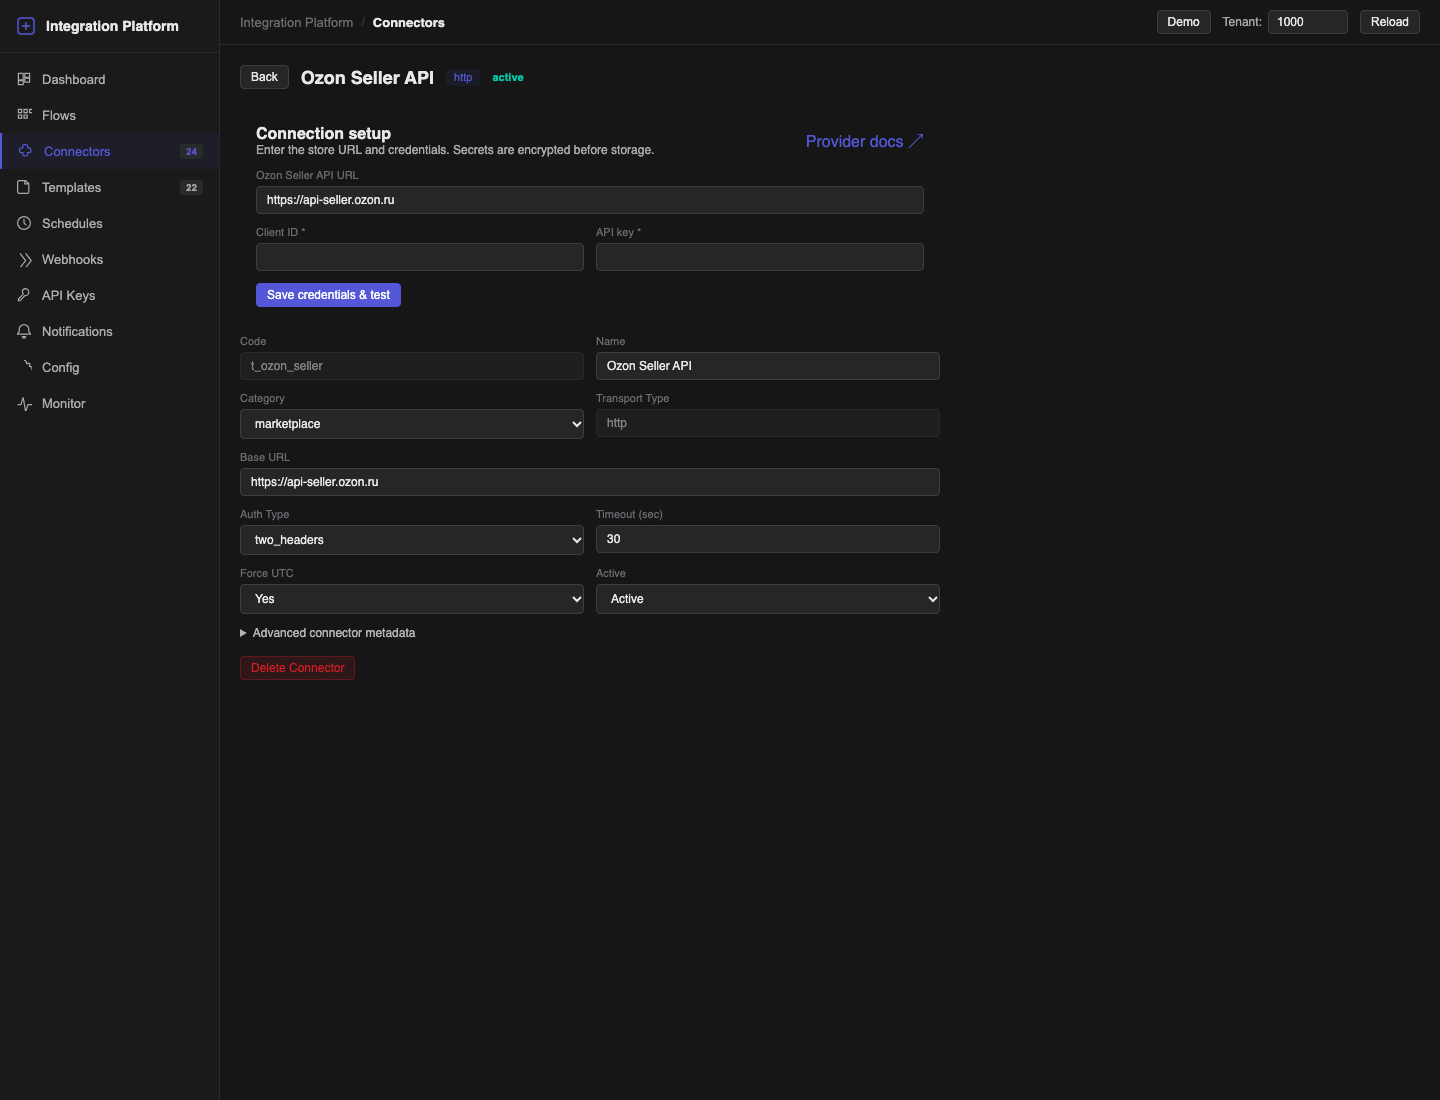Click the Reload button
Viewport: 1440px width, 1100px height.
[1390, 22]
